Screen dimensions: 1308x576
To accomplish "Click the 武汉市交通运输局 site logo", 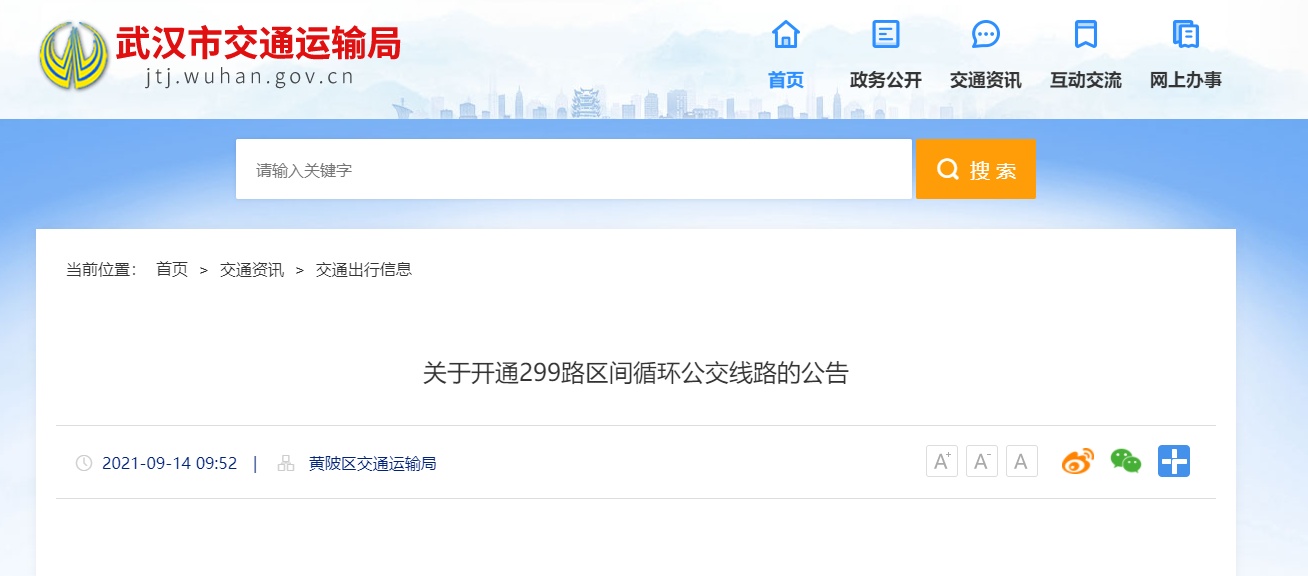I will point(220,55).
